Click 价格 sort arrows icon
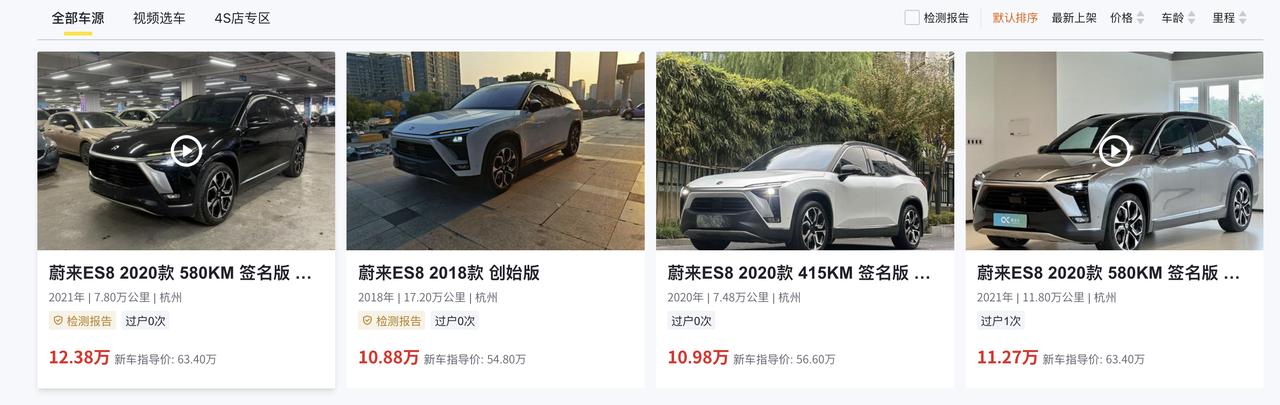This screenshot has width=1280, height=405. [x=1141, y=18]
